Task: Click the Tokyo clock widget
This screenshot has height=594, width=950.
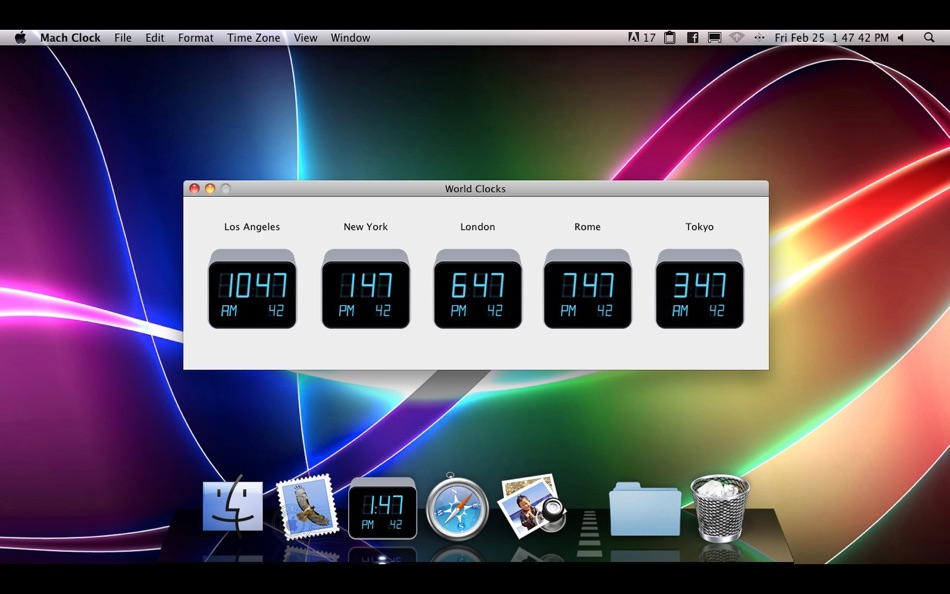Action: coord(699,289)
